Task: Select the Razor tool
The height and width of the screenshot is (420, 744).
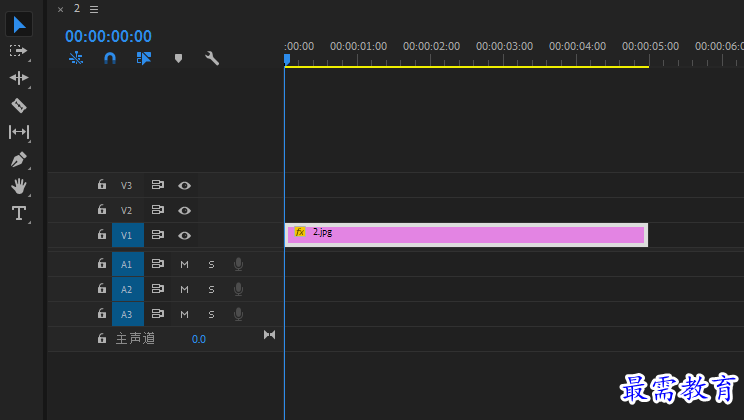Action: pyautogui.click(x=19, y=105)
